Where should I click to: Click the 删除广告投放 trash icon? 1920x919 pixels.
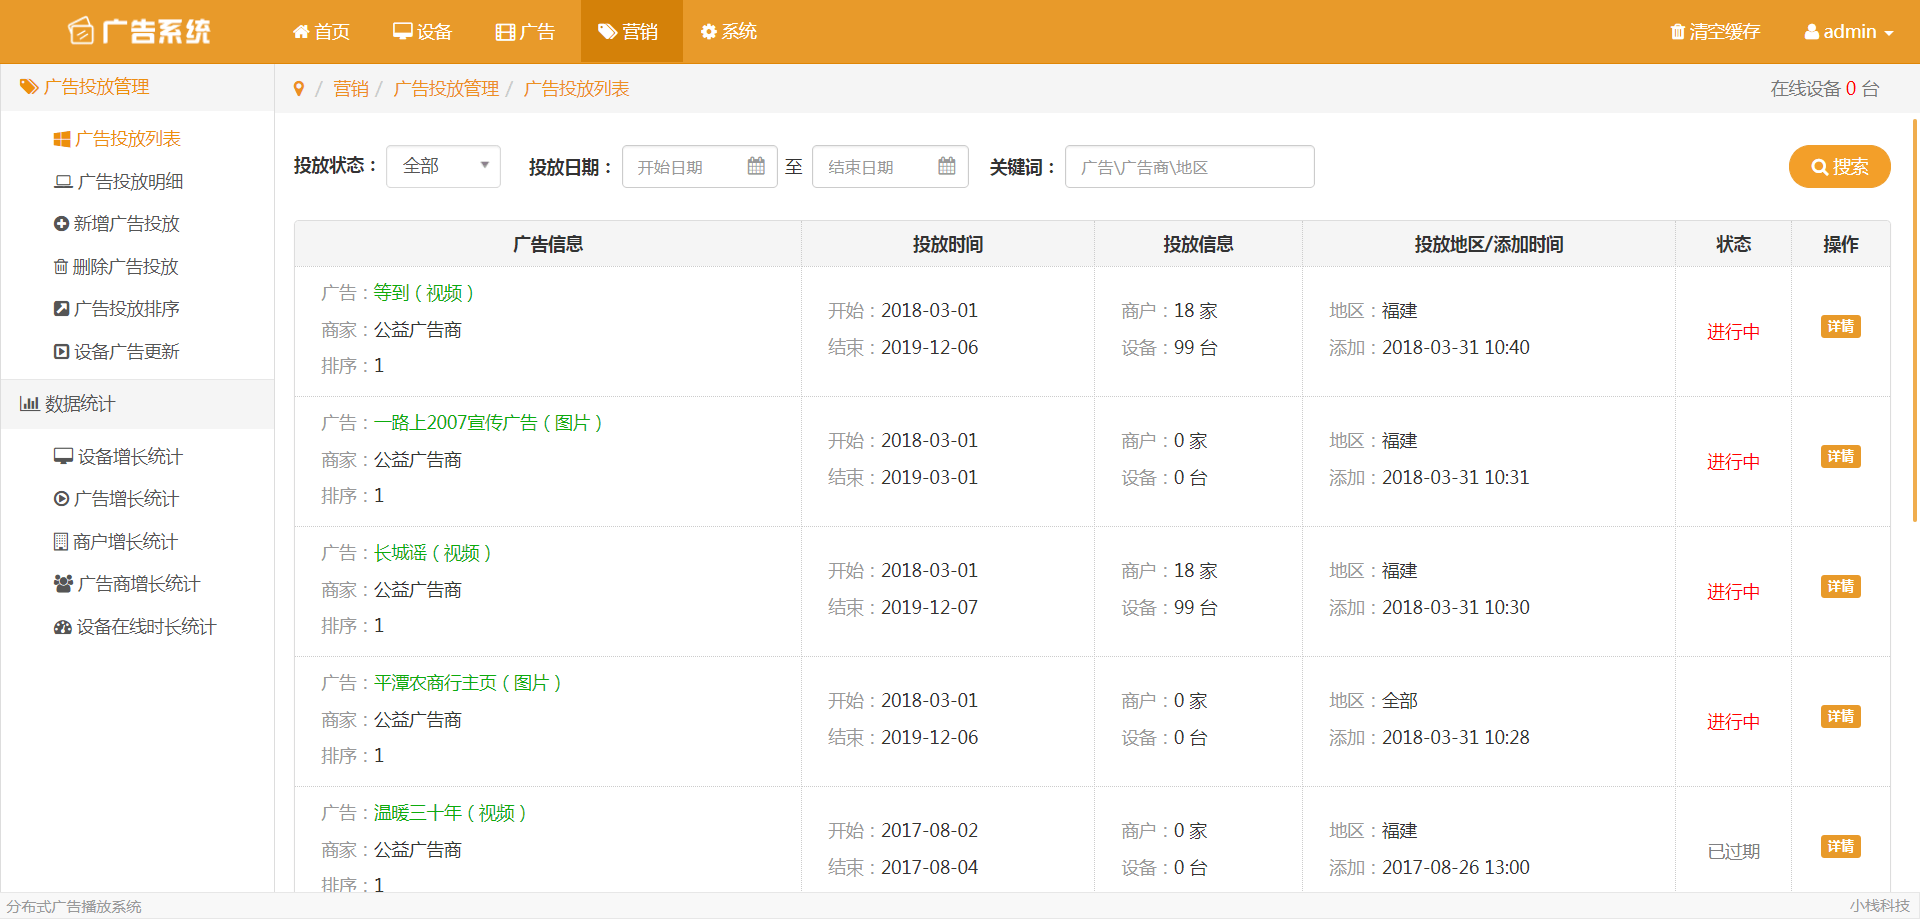click(61, 267)
